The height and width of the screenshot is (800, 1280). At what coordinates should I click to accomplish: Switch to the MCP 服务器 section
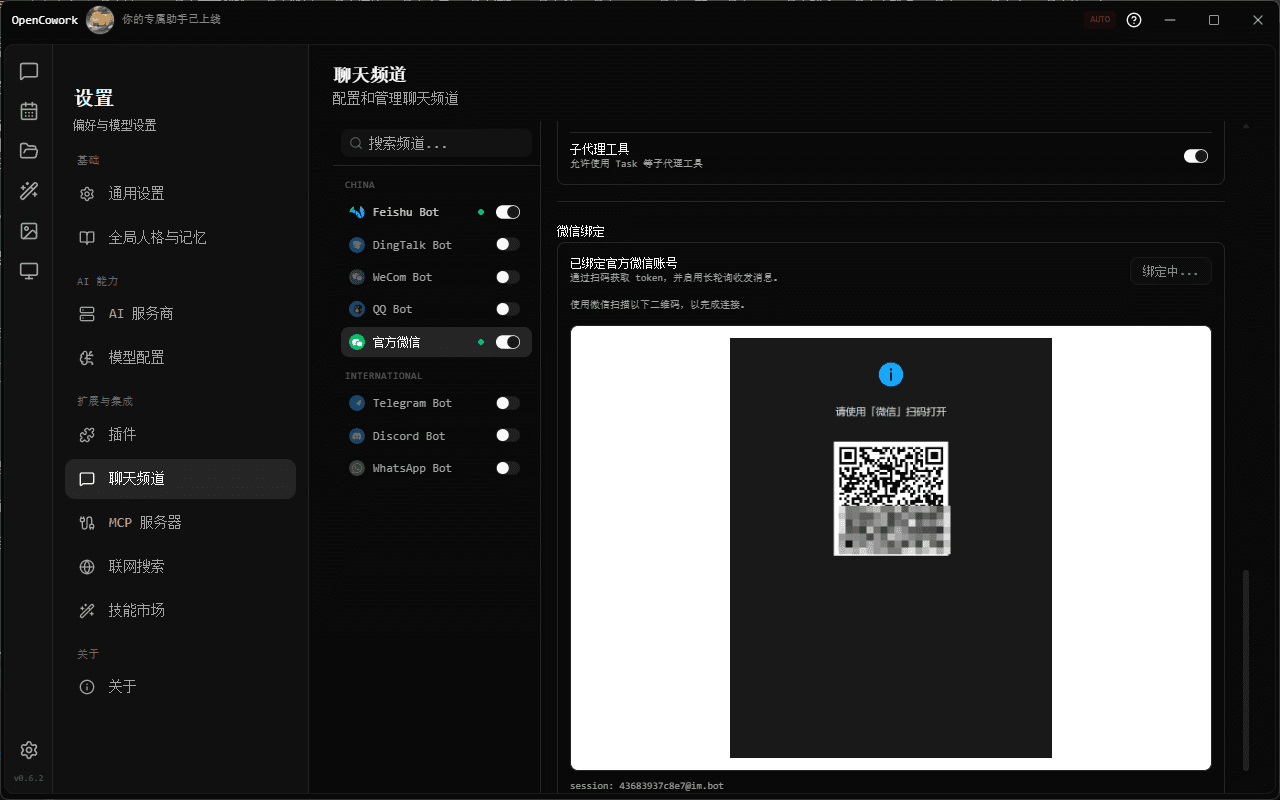coord(180,522)
